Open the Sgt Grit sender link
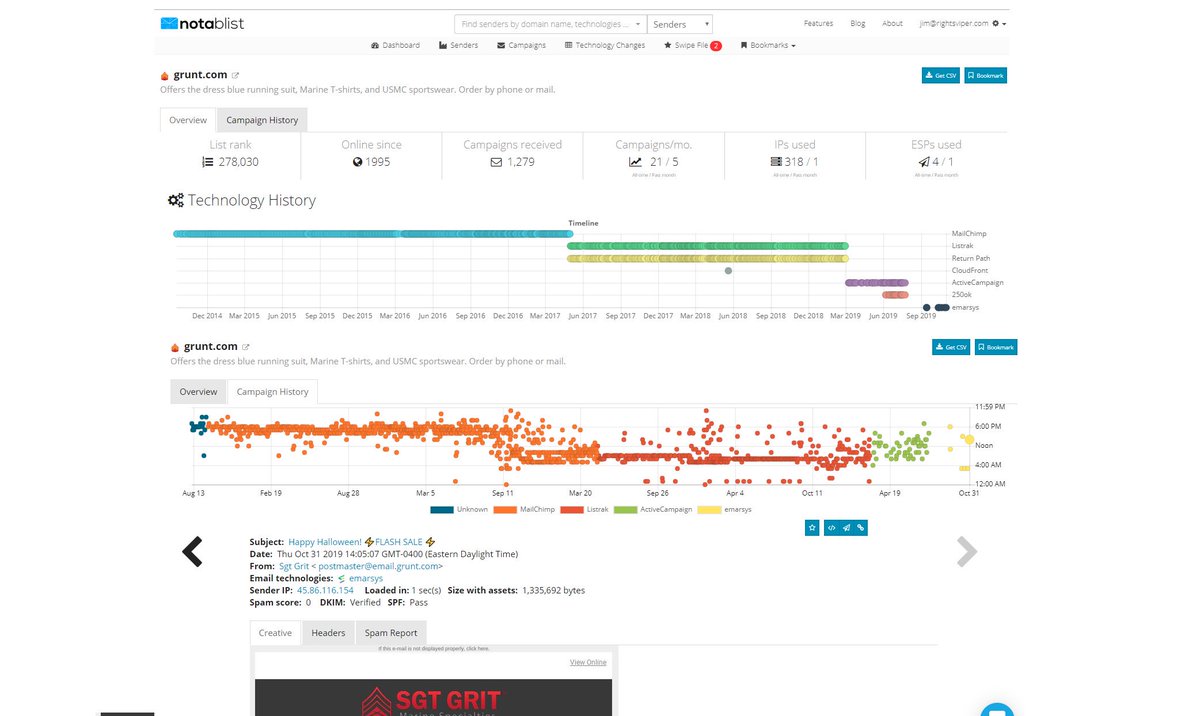The image size is (1200, 716). (x=361, y=566)
